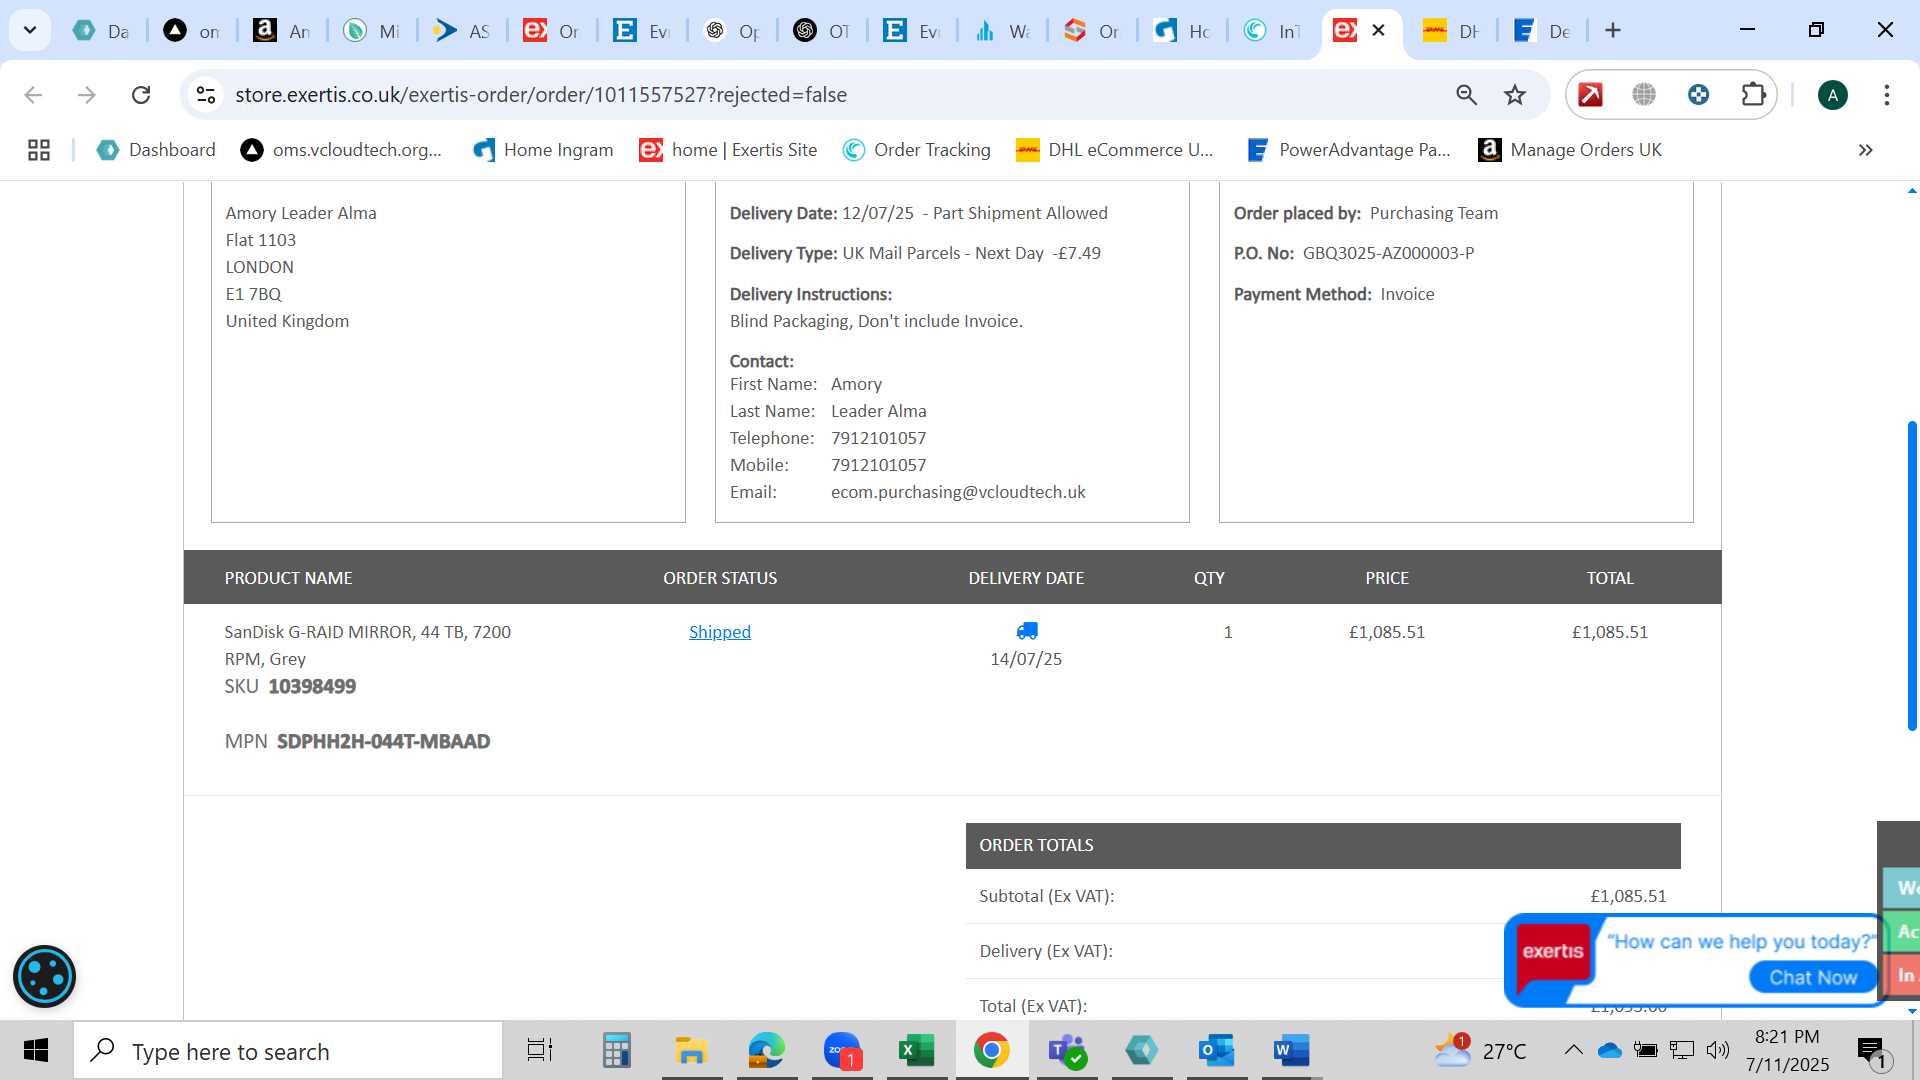Click the page vertical scrollbar thumb
The image size is (1920, 1080).
click(x=1912, y=575)
